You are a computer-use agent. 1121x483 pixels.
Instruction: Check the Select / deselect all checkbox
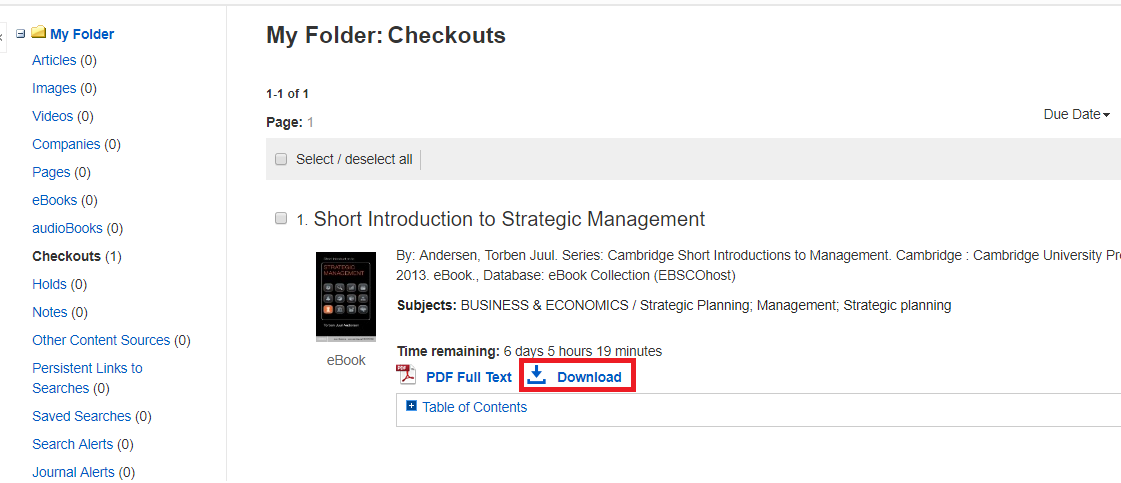pyautogui.click(x=281, y=159)
